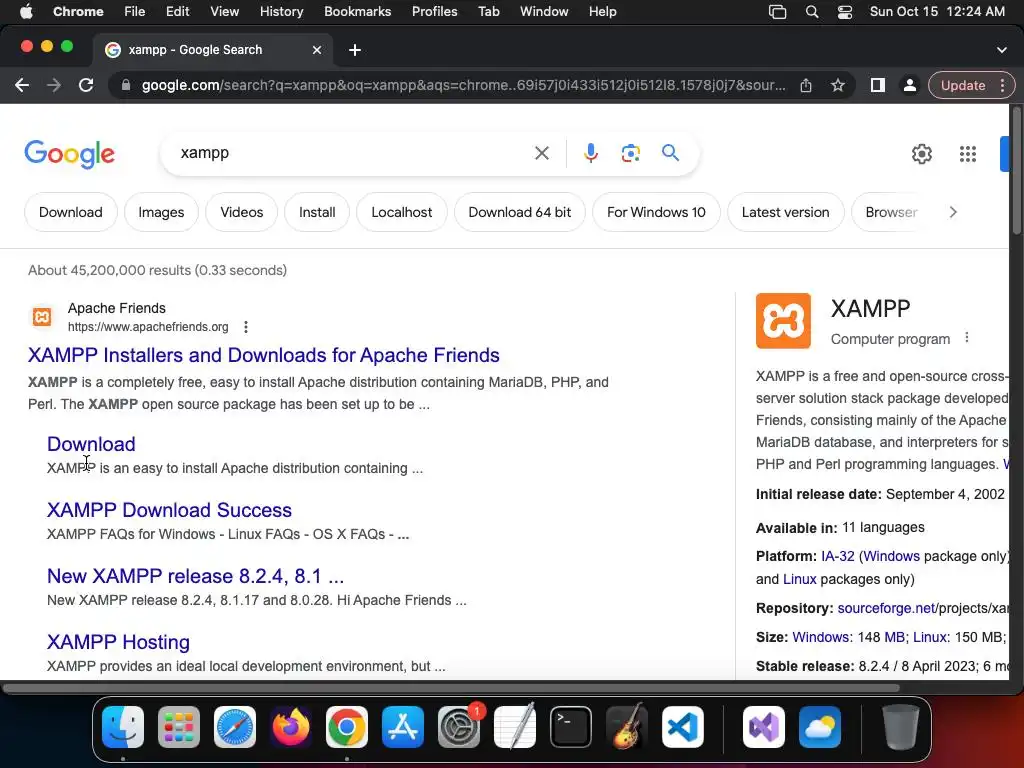Viewport: 1024px width, 768px height.
Task: Click the browser forward arrow
Action: (54, 85)
